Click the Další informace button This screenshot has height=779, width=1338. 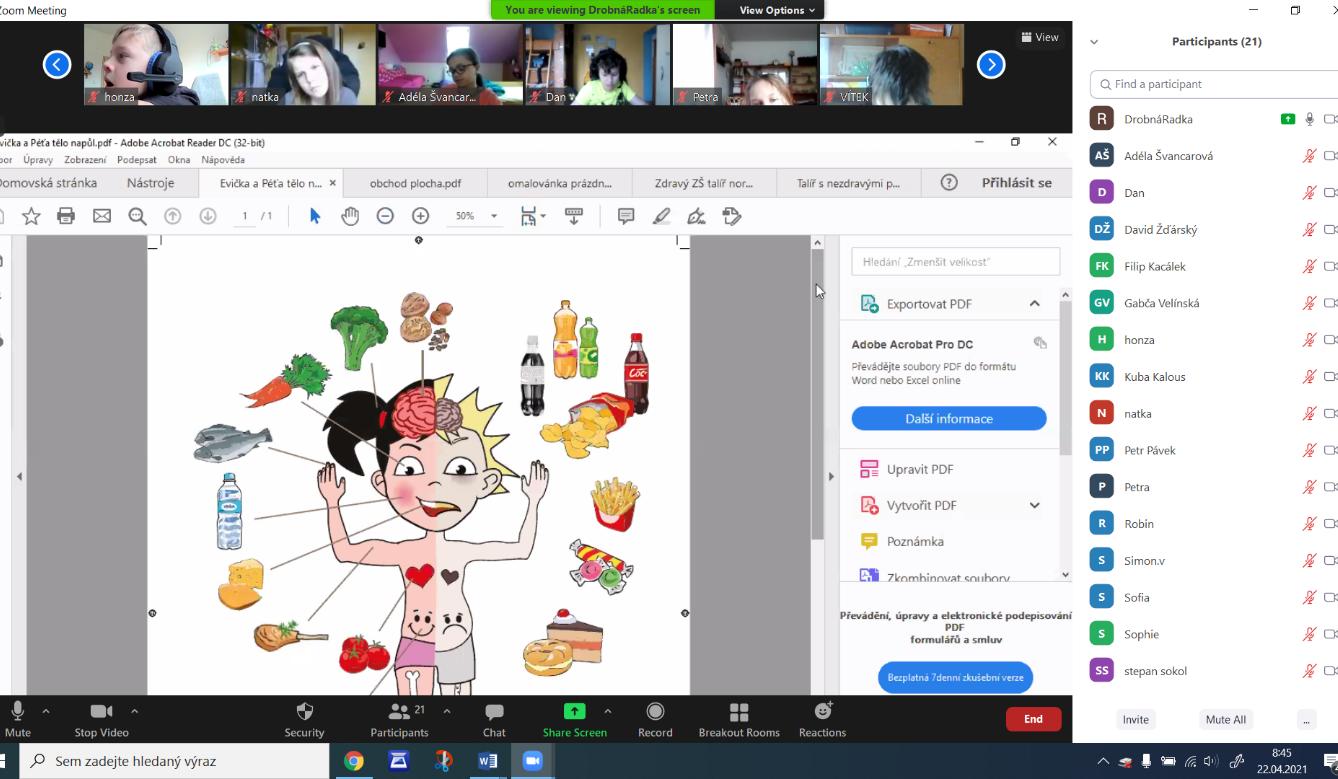click(948, 419)
